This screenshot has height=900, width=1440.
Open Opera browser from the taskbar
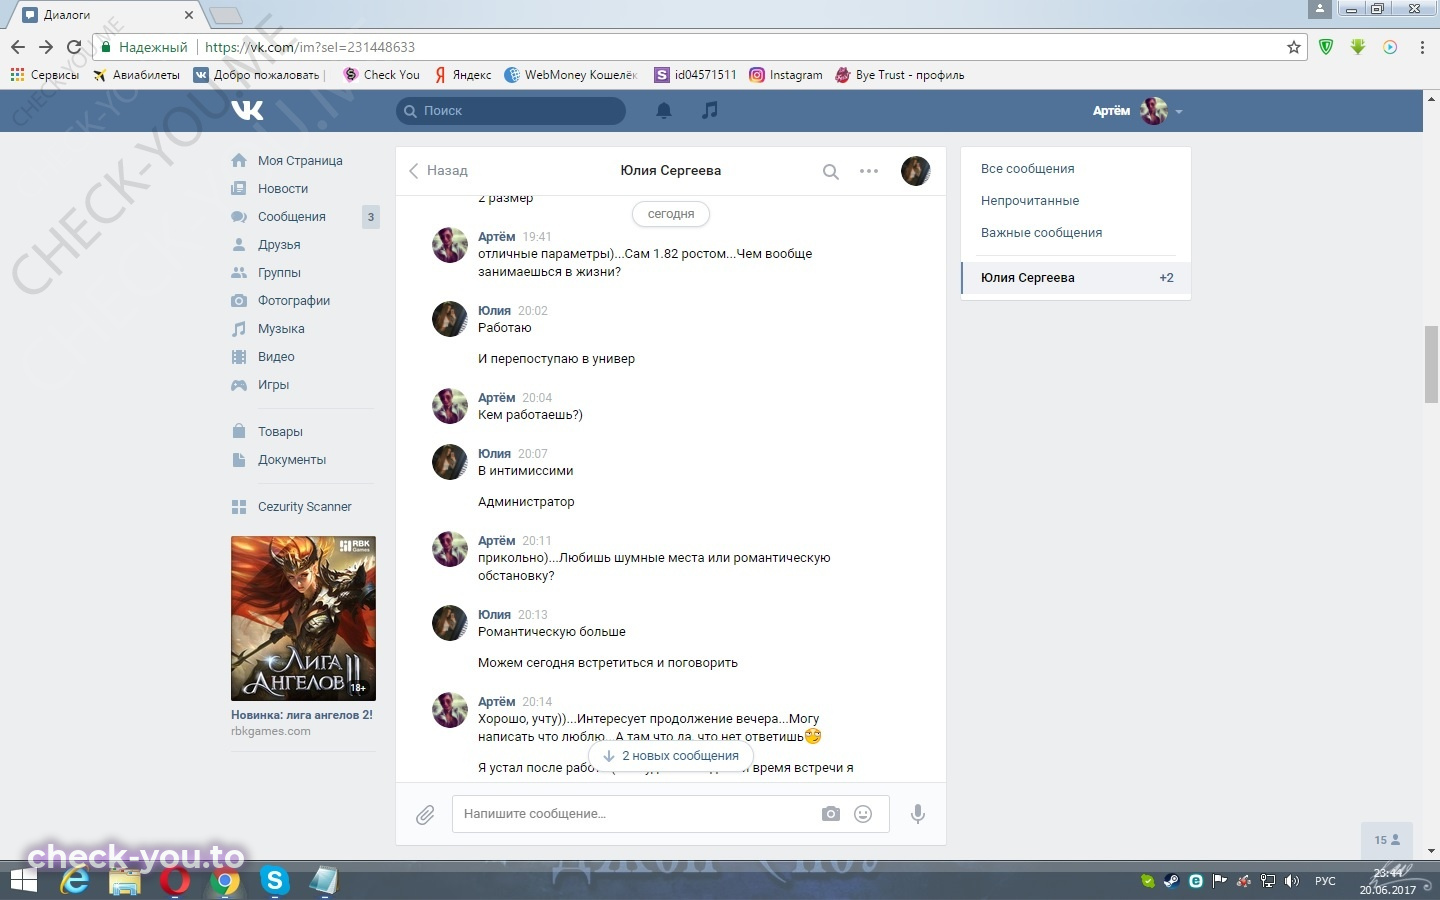[175, 881]
